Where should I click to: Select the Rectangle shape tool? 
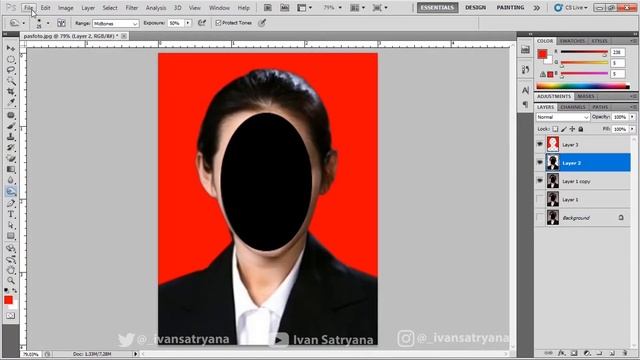click(x=11, y=236)
